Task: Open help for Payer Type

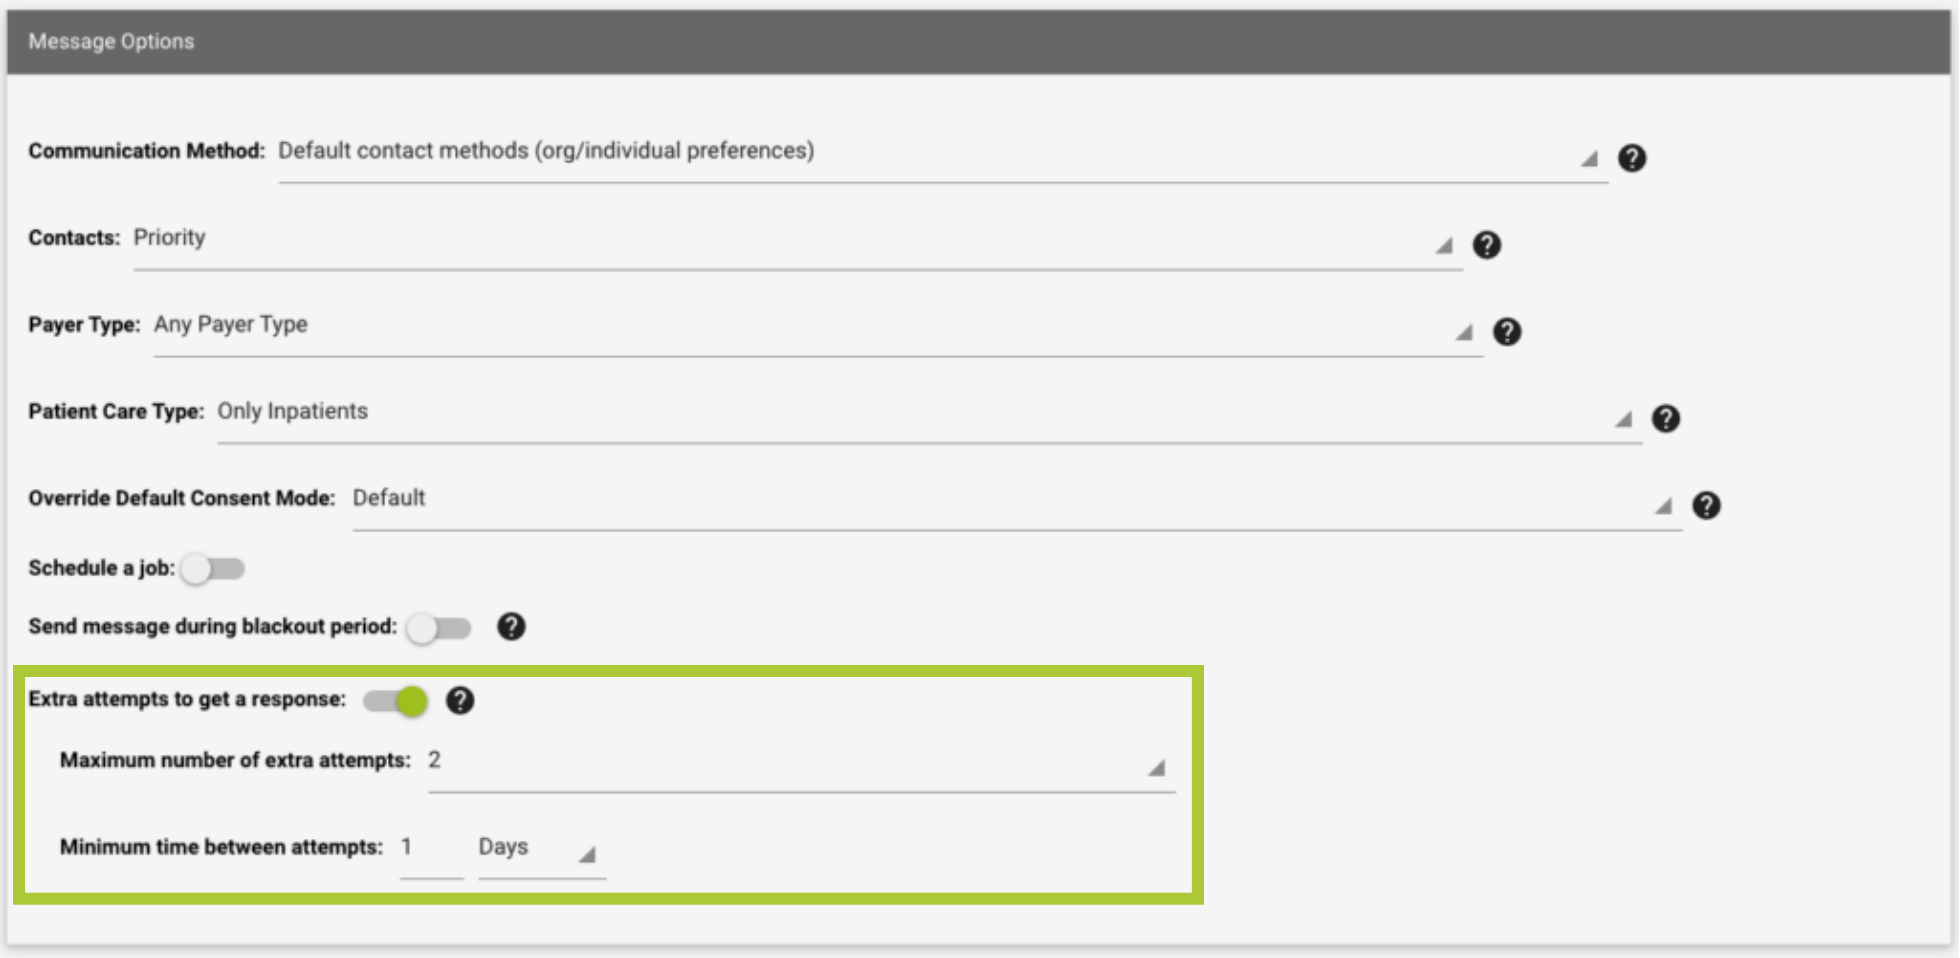Action: (x=1506, y=332)
